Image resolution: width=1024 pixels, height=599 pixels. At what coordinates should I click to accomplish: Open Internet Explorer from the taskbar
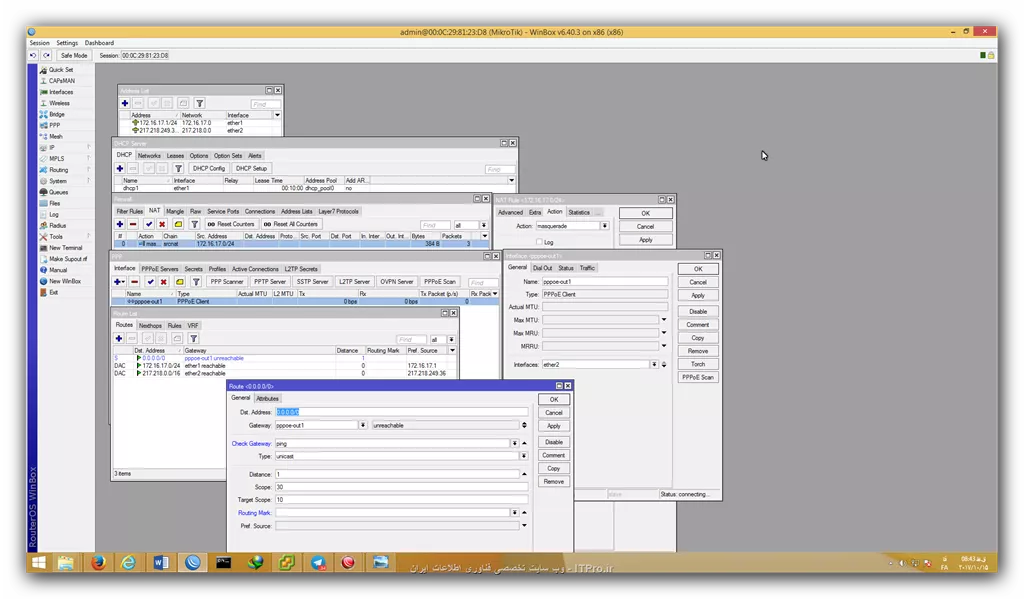pos(129,562)
